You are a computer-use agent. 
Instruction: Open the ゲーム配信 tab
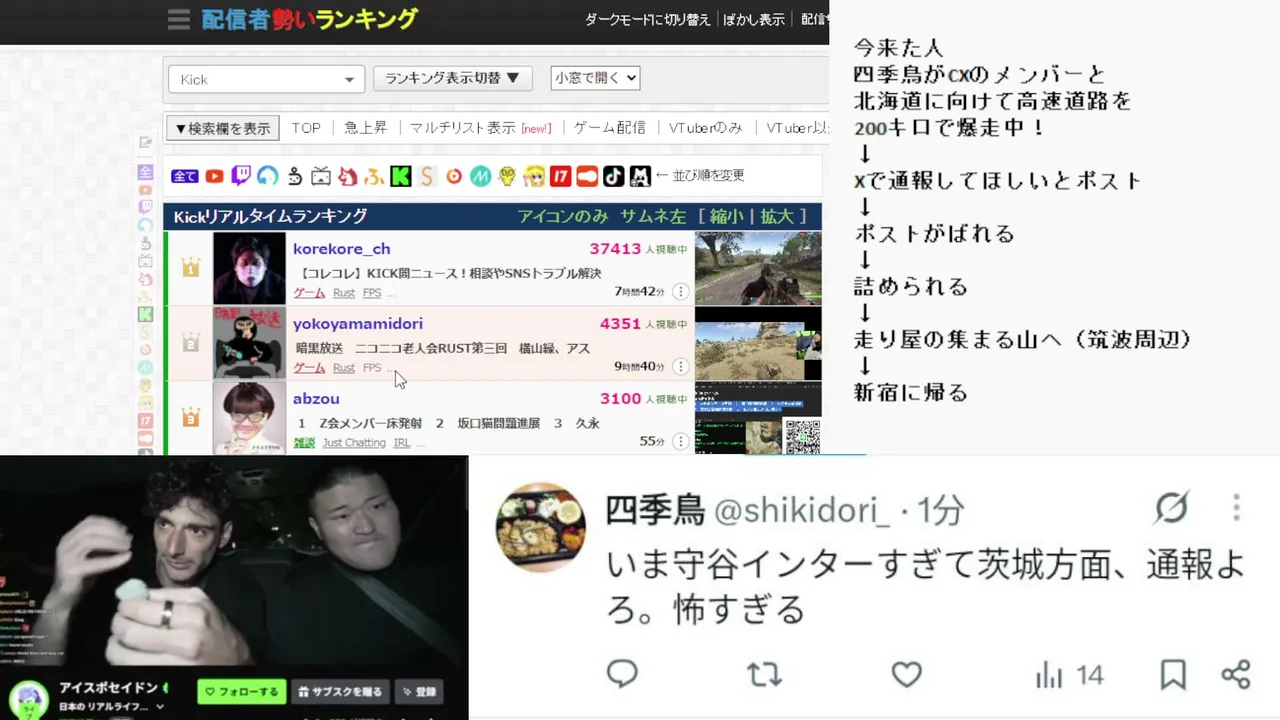pos(609,128)
